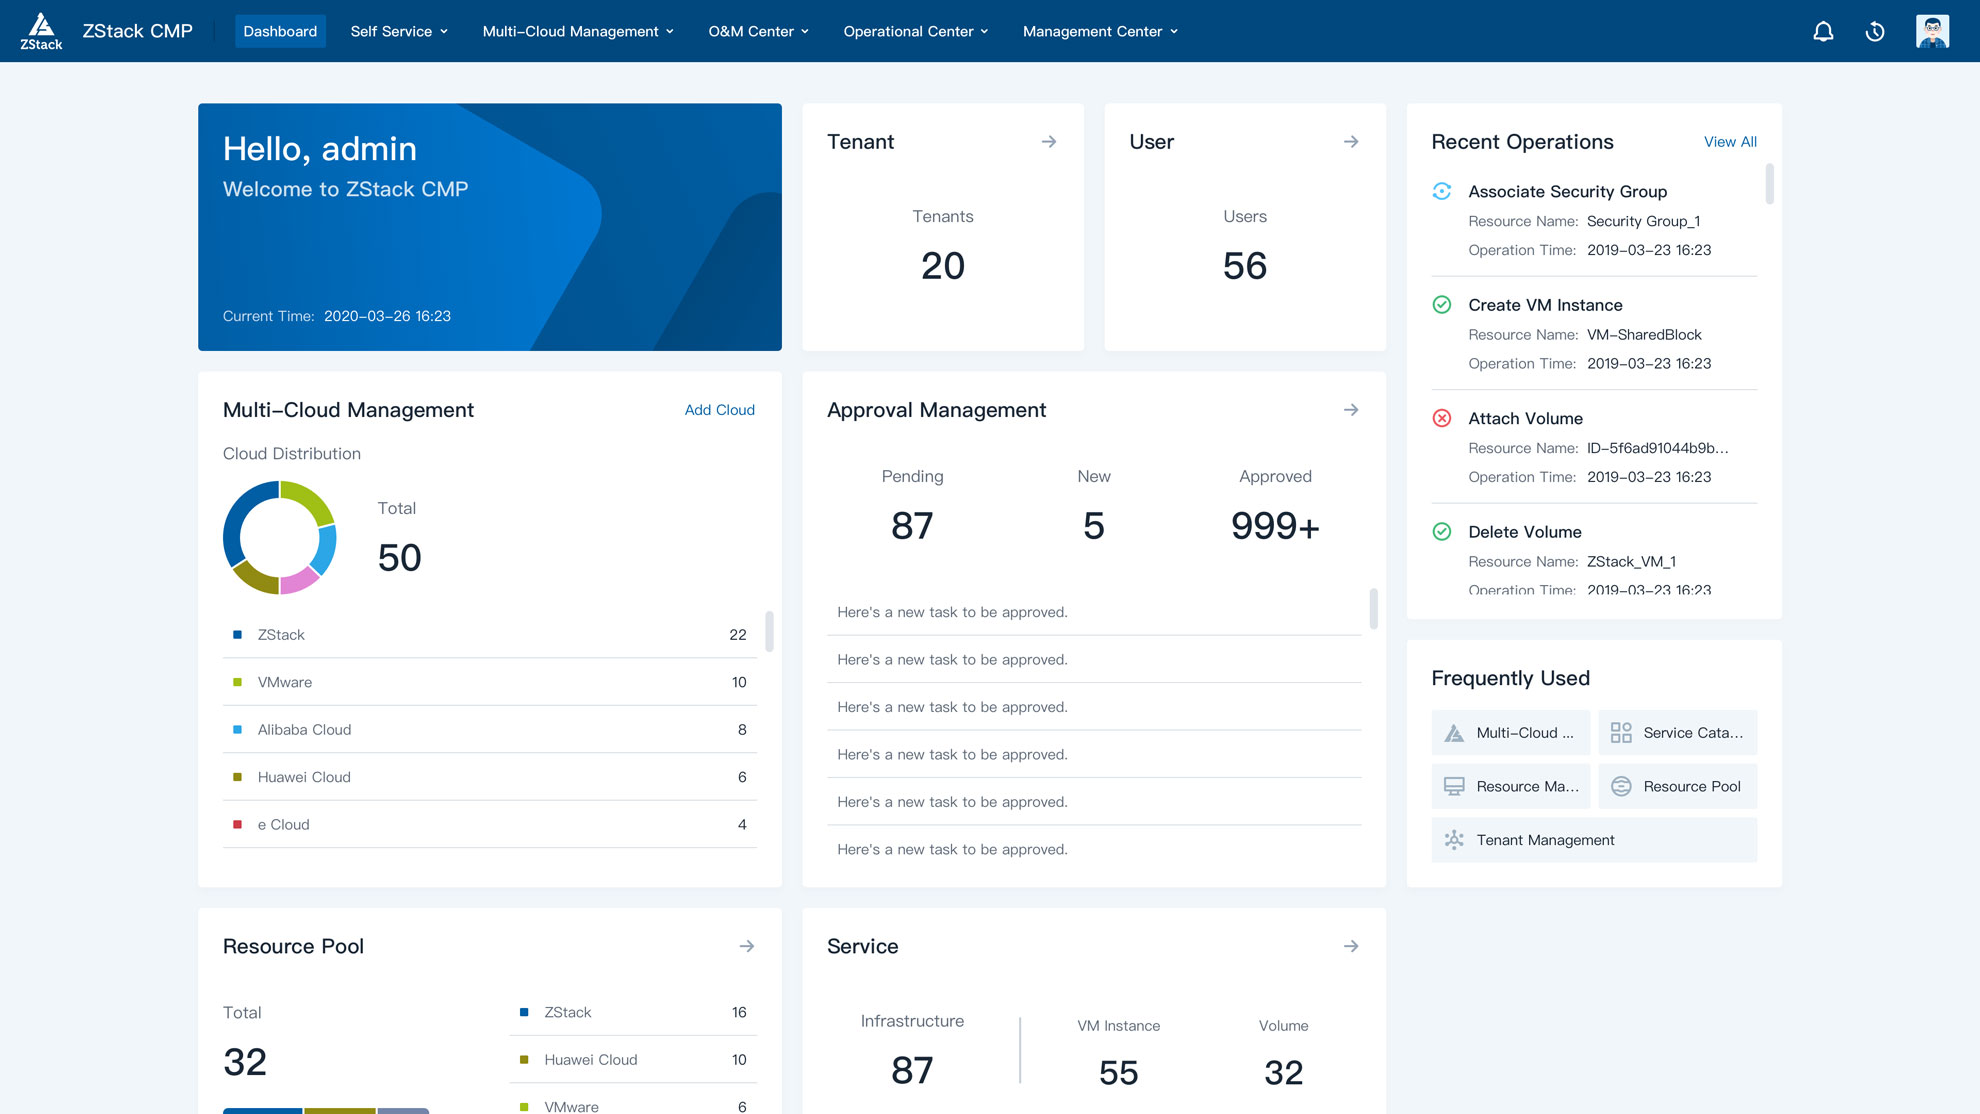1980x1114 pixels.
Task: Open the Service card arrow
Action: [x=1351, y=946]
